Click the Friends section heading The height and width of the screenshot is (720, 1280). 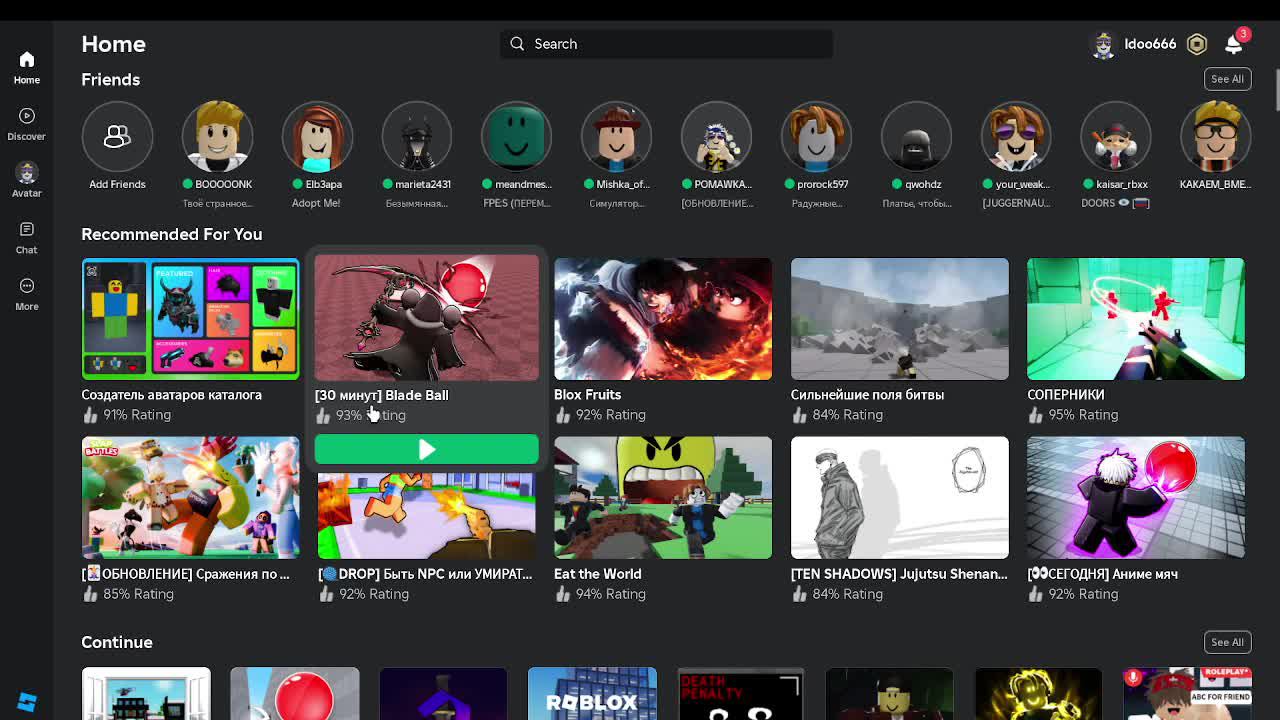click(x=110, y=79)
